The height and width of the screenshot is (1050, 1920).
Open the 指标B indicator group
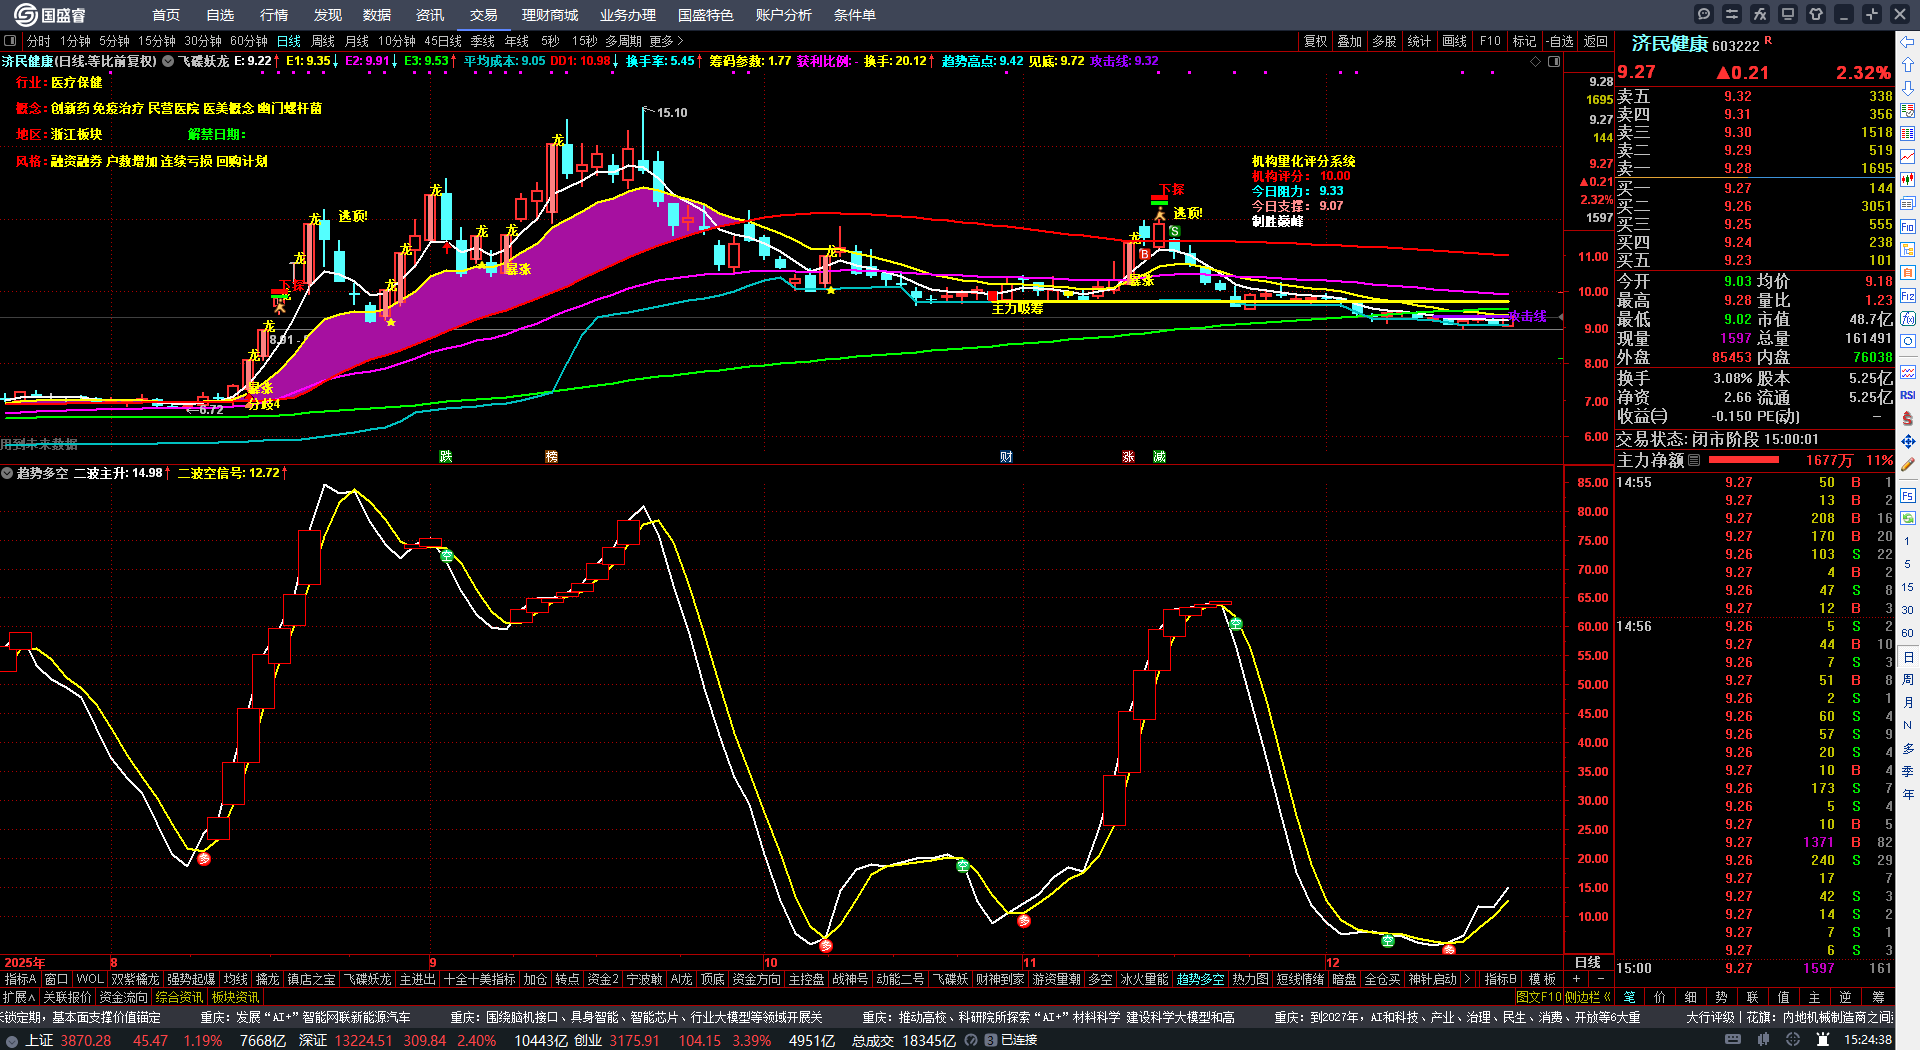click(x=1500, y=979)
